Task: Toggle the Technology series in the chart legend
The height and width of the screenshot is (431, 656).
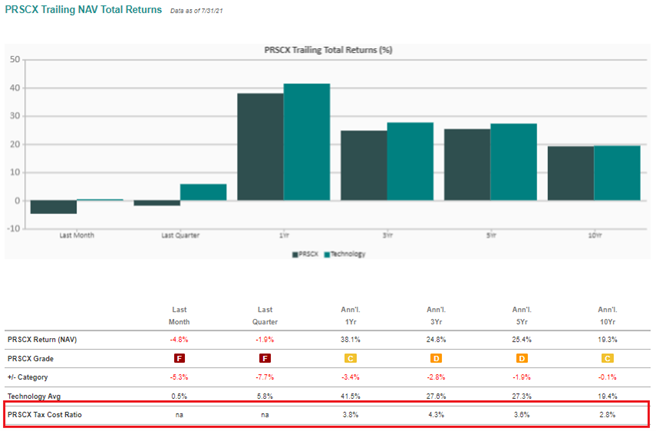Action: tap(345, 254)
